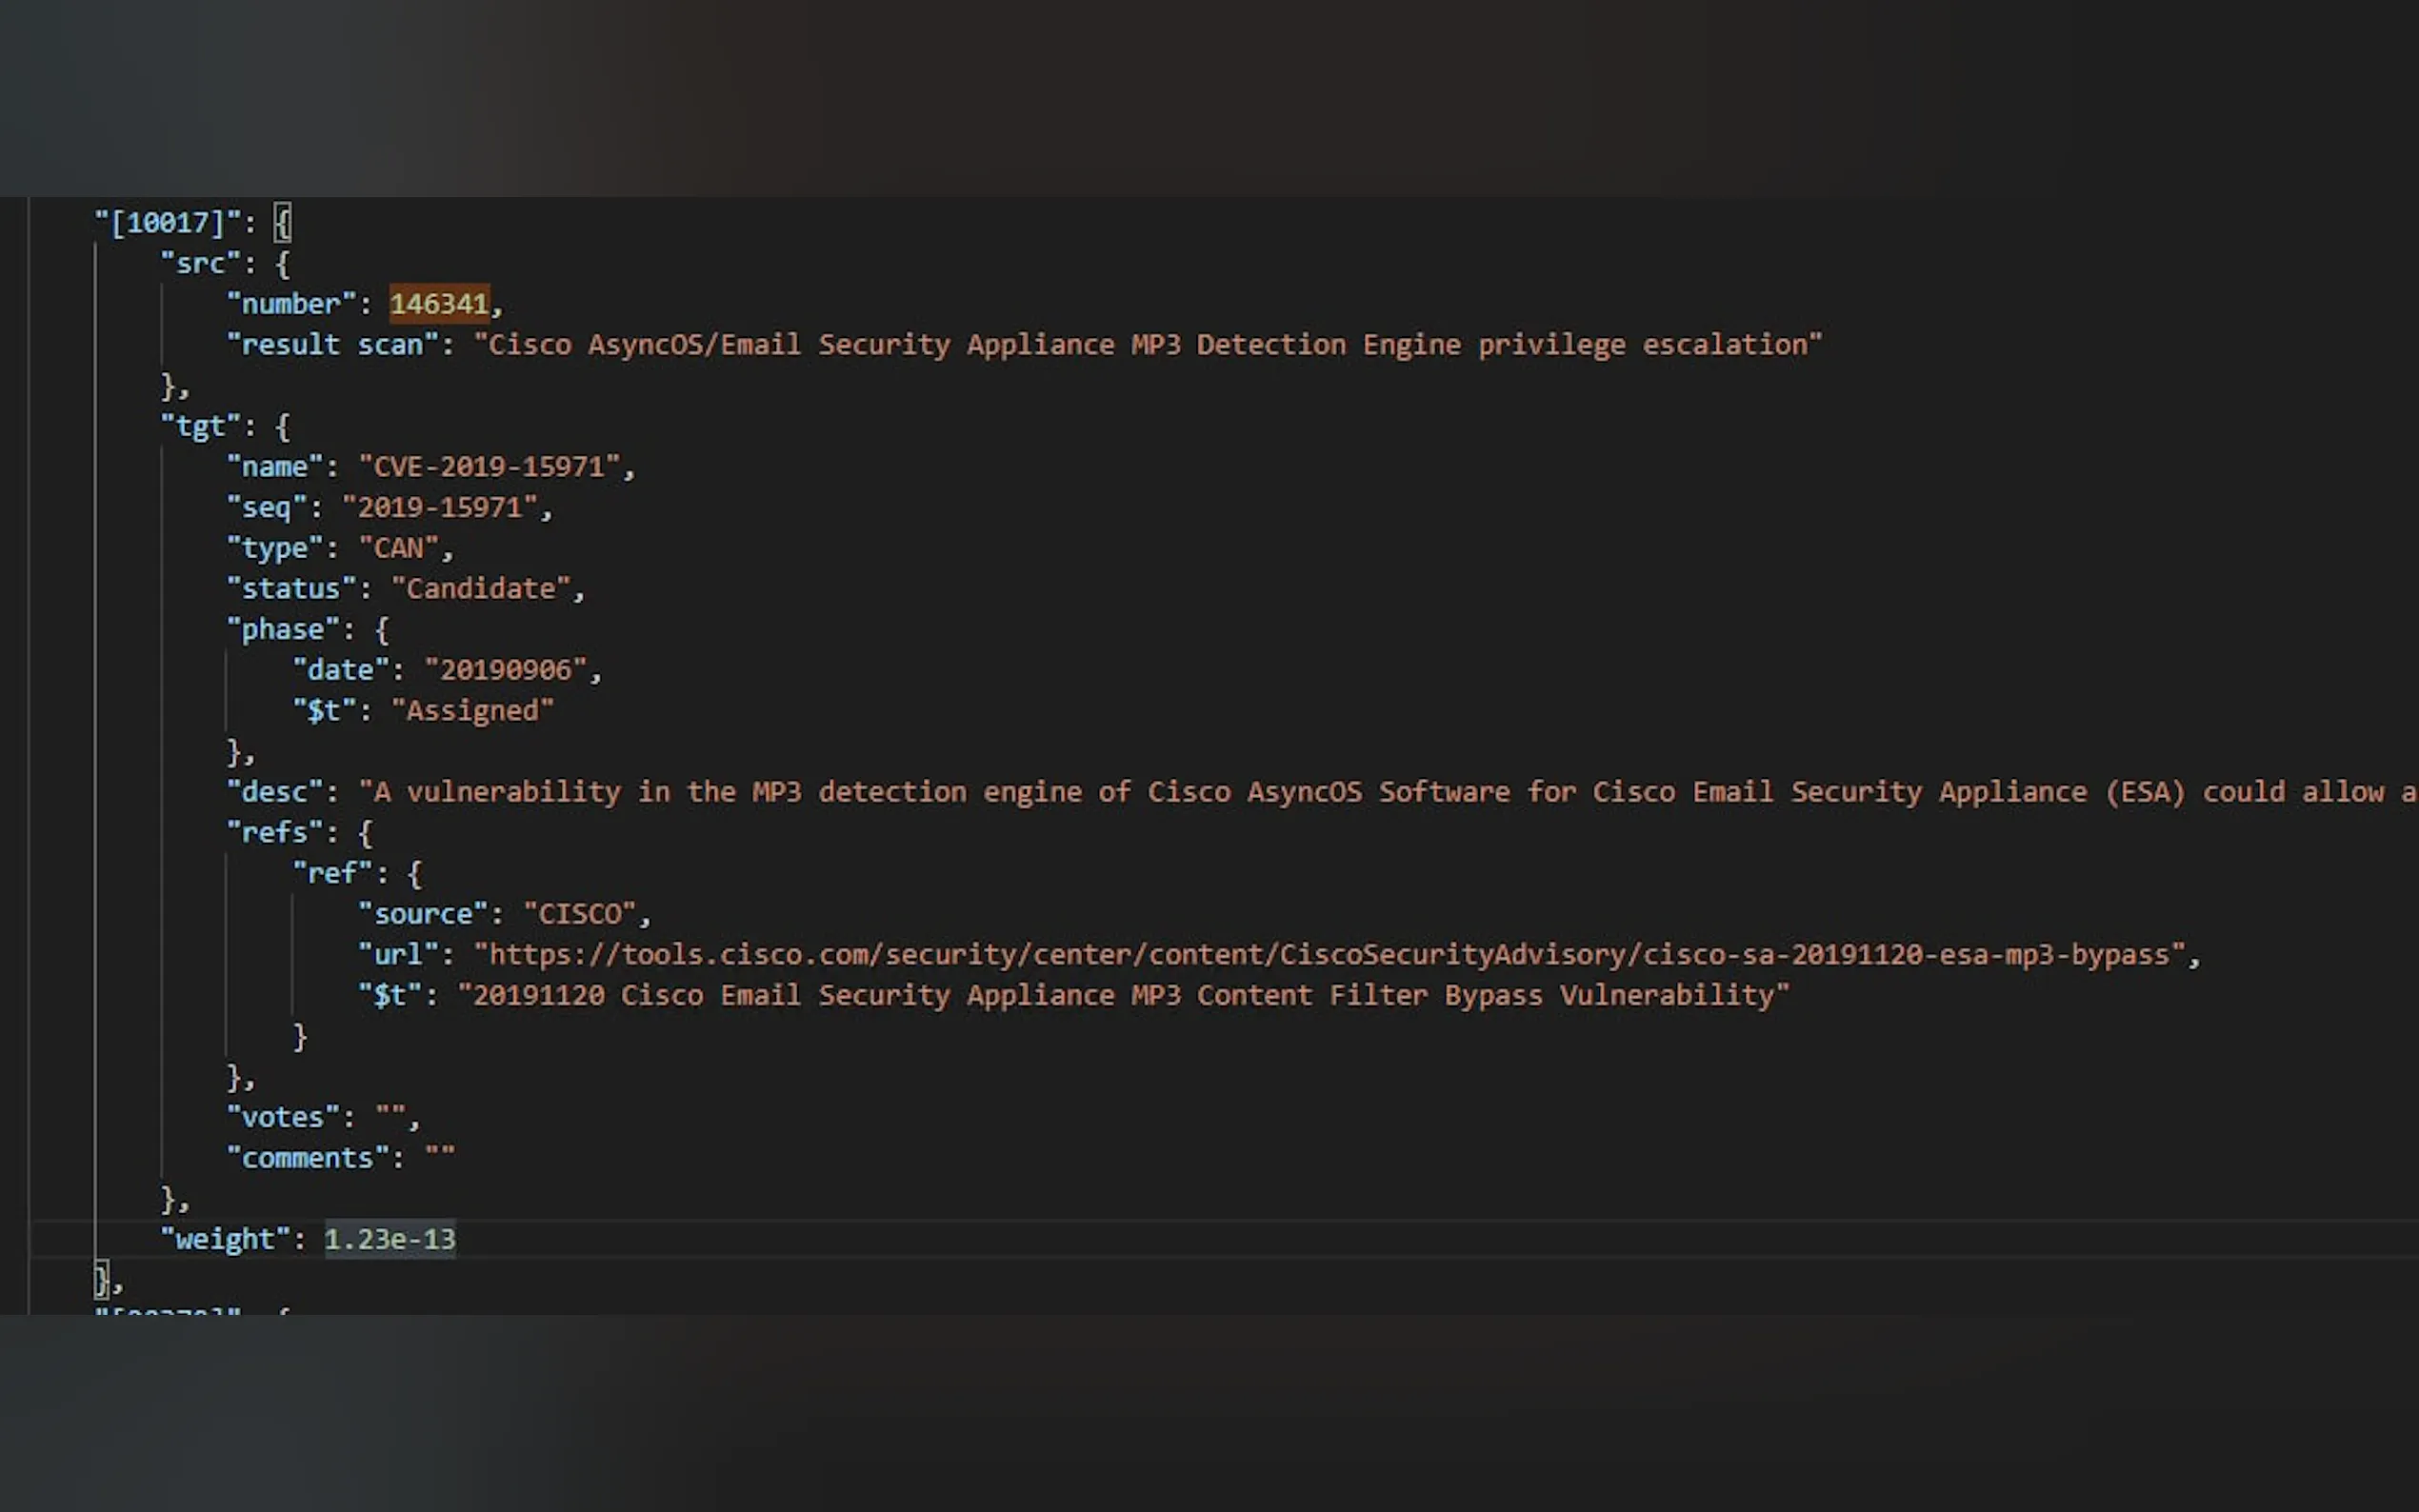Click the "refs" key name
2419x1512 pixels.
(274, 832)
